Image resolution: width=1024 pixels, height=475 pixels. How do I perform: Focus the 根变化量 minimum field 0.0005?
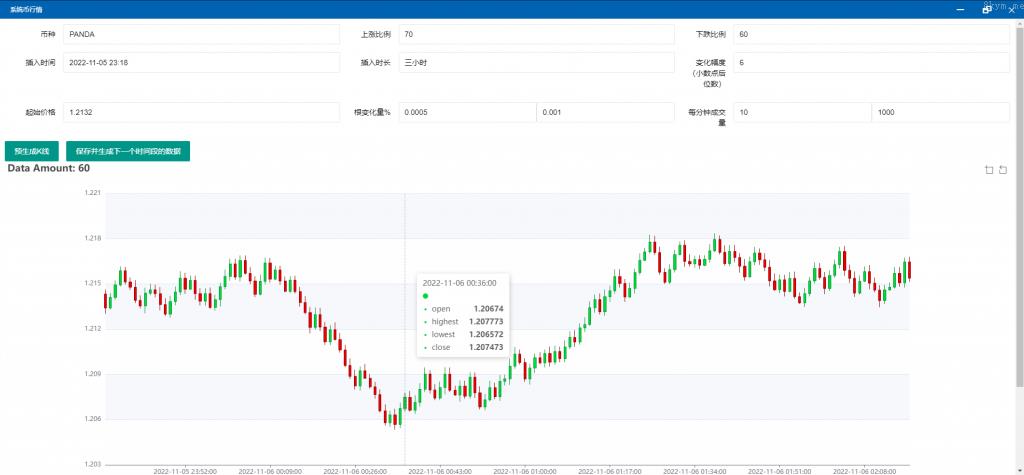pyautogui.click(x=466, y=112)
